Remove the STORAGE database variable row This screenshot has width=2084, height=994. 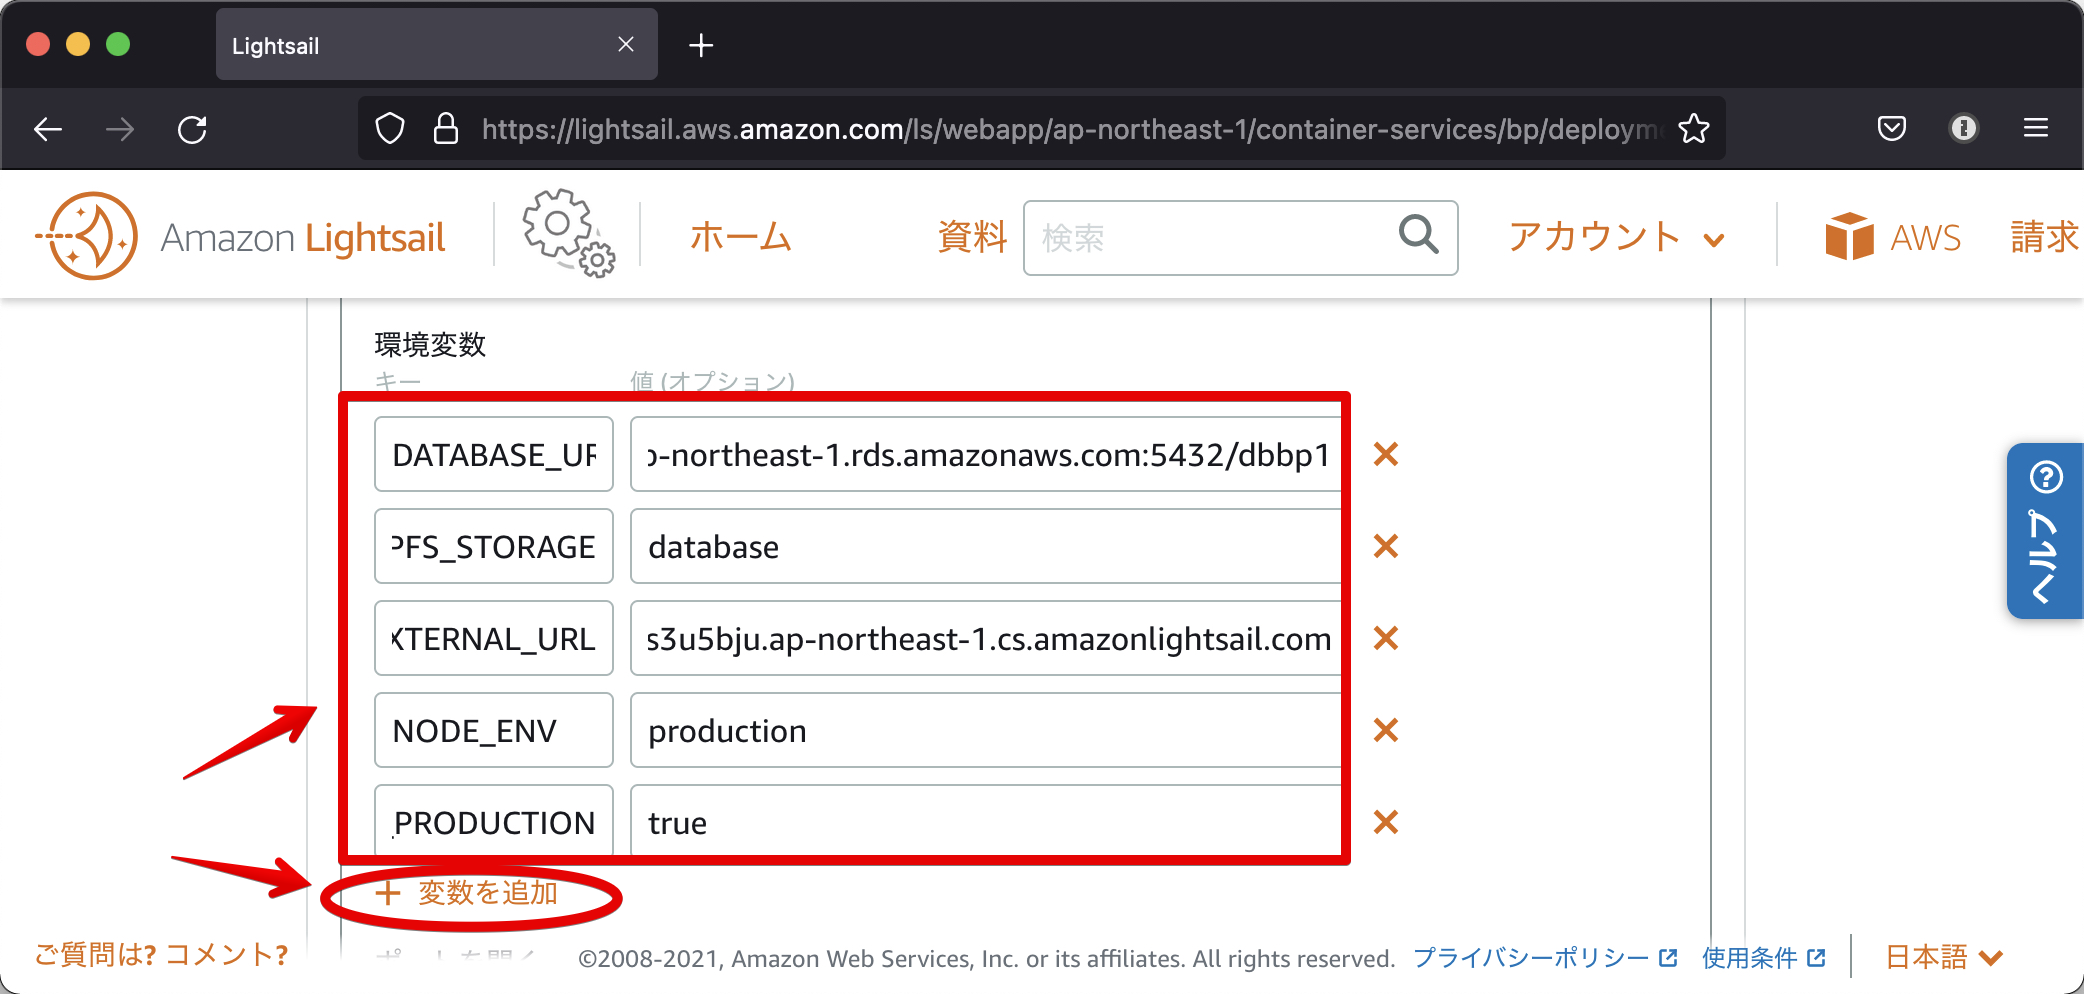pyautogui.click(x=1386, y=546)
